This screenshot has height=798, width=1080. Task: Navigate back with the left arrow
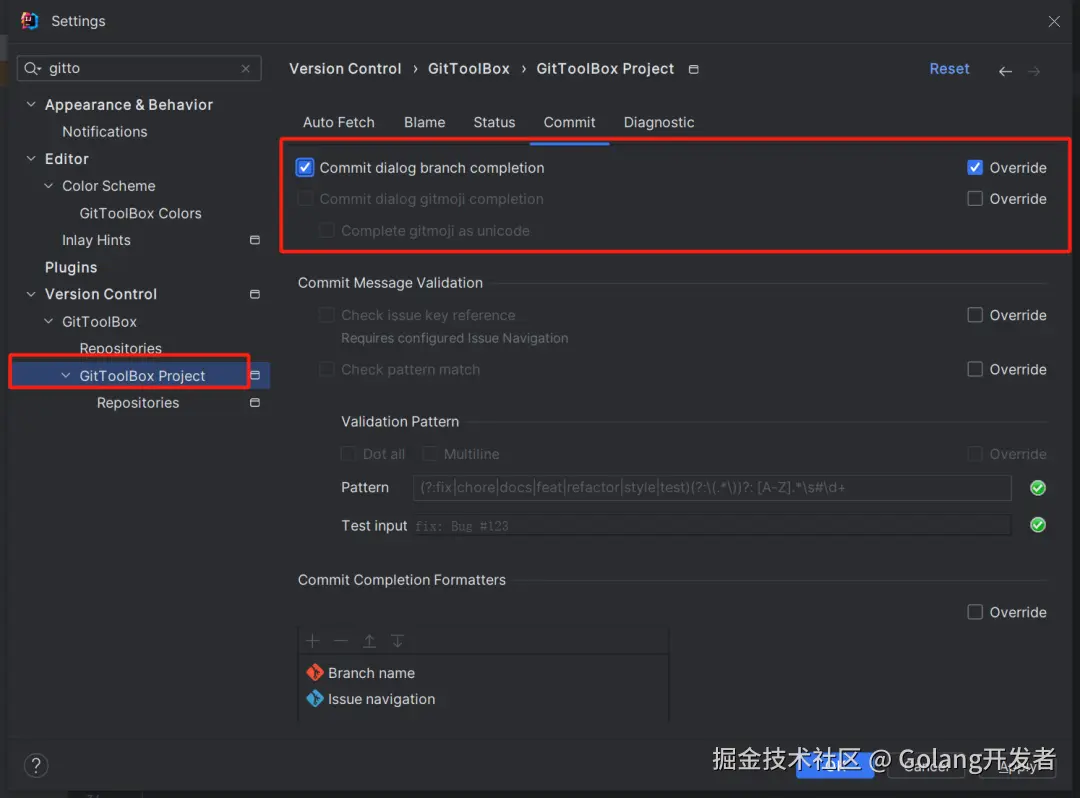pos(1005,71)
